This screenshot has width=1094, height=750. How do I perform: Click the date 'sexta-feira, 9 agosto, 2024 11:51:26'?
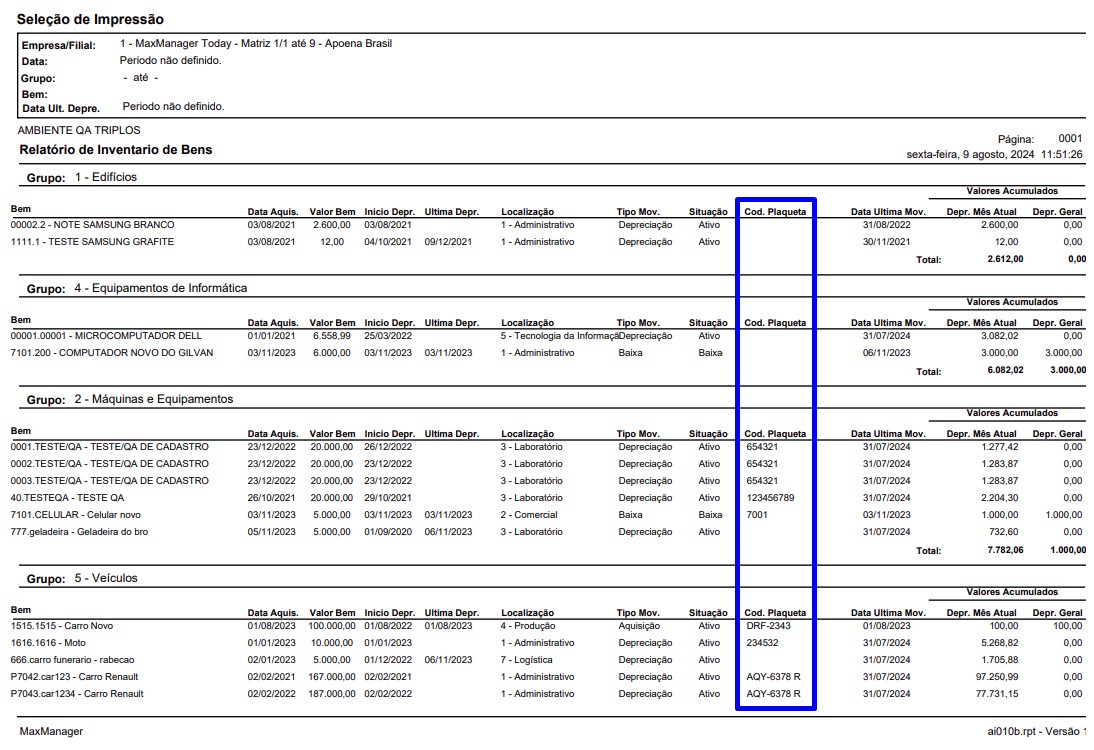994,155
